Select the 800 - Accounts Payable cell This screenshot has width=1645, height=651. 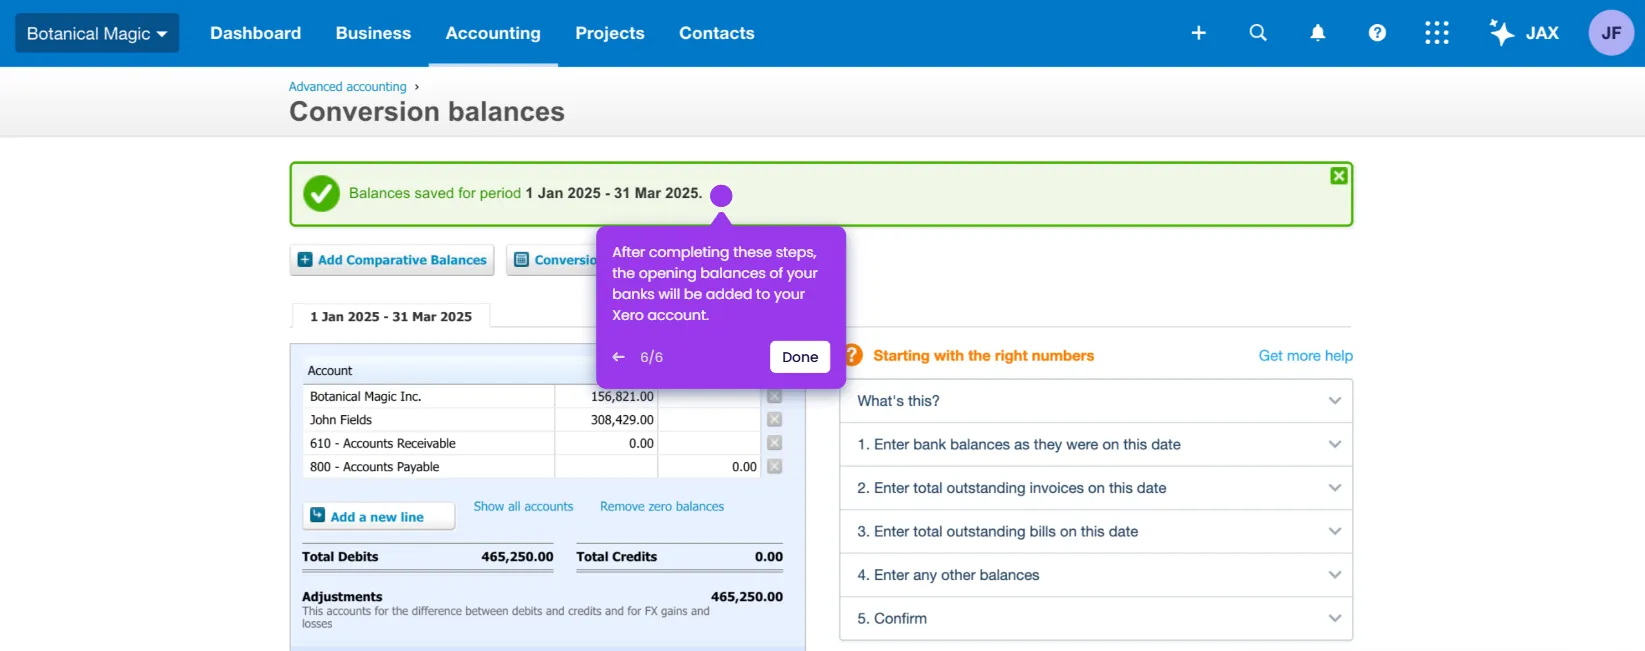click(x=428, y=466)
